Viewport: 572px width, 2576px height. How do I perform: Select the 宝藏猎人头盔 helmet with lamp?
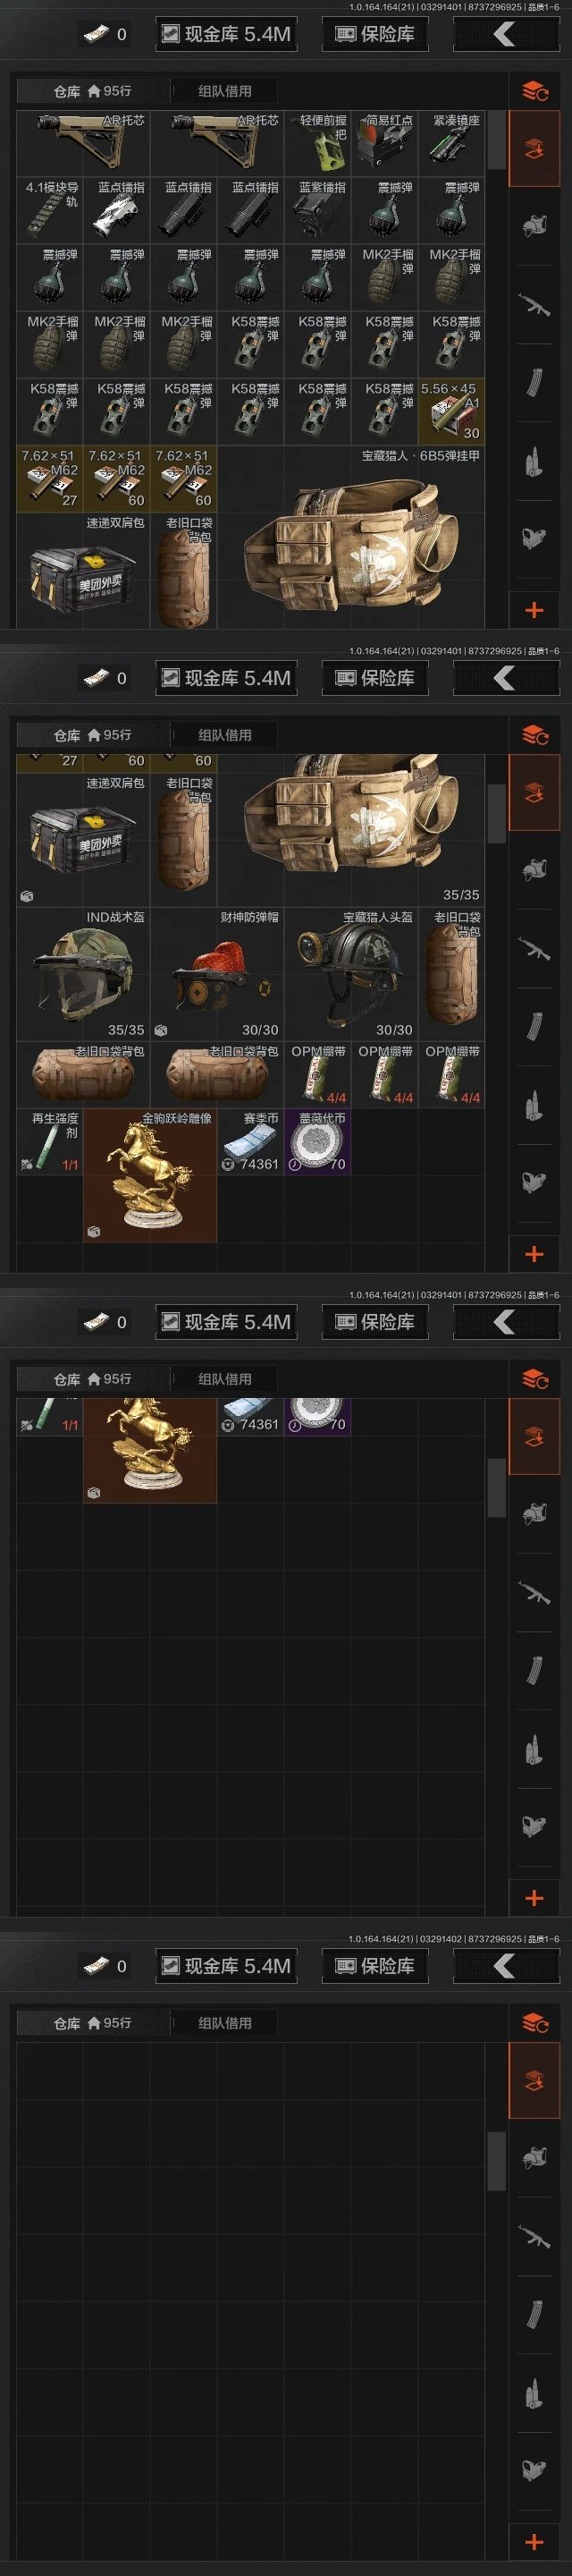[x=351, y=974]
